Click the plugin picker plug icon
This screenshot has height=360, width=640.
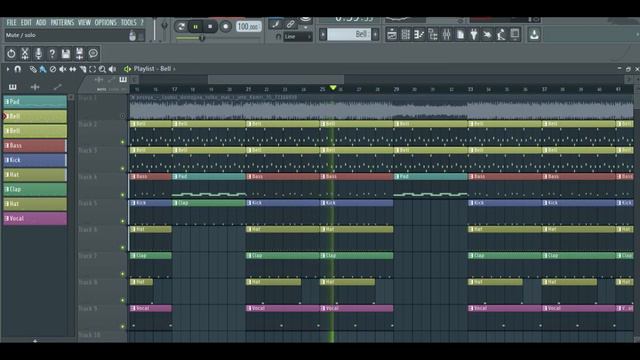pyautogui.click(x=473, y=35)
